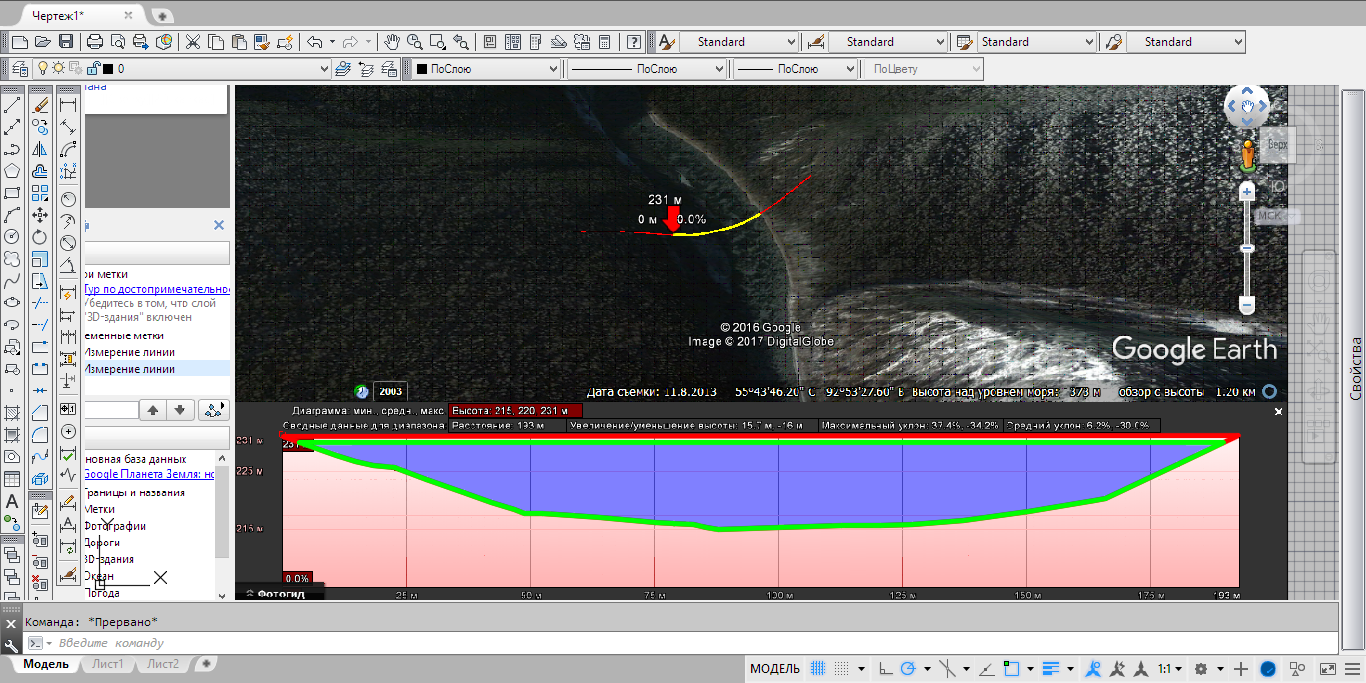Toggle 2D object snap button

[x=1012, y=669]
